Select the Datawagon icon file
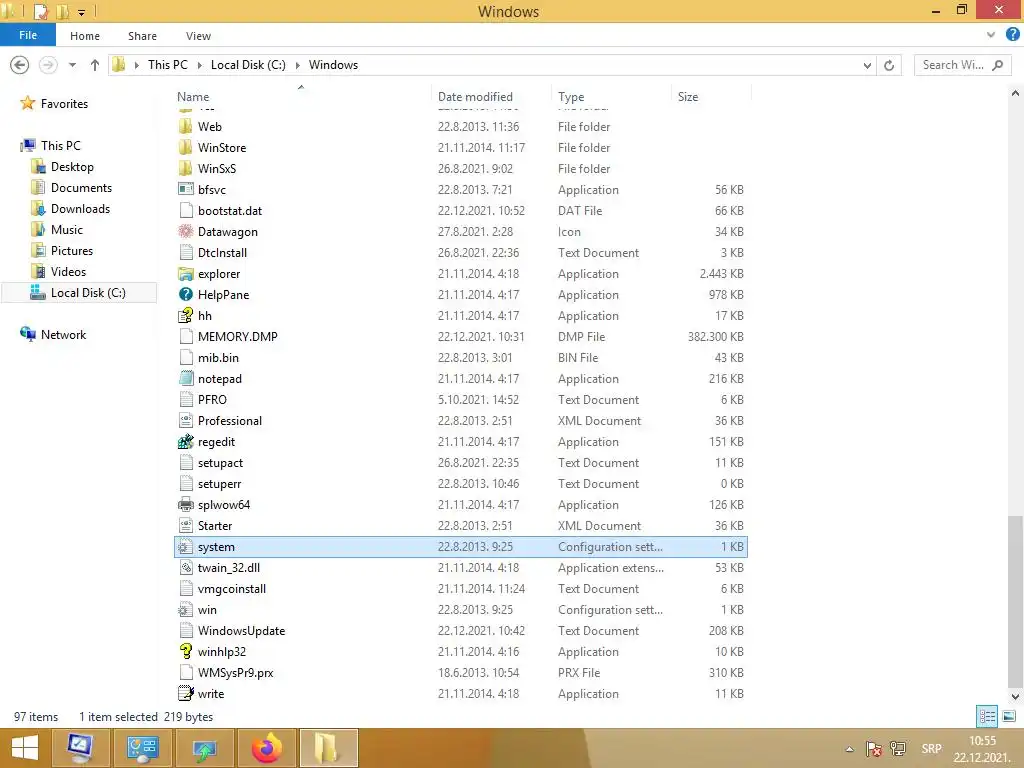This screenshot has width=1024, height=768. pyautogui.click(x=186, y=231)
